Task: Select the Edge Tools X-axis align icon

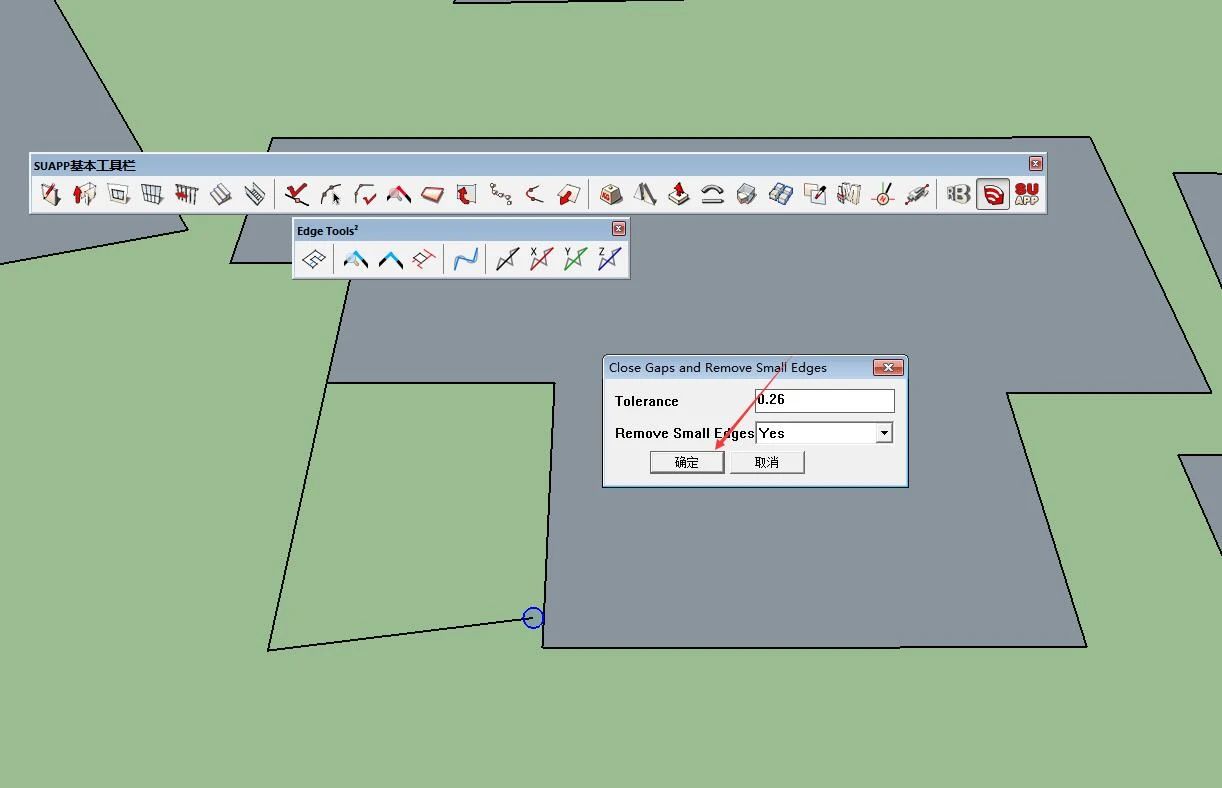Action: coord(541,259)
